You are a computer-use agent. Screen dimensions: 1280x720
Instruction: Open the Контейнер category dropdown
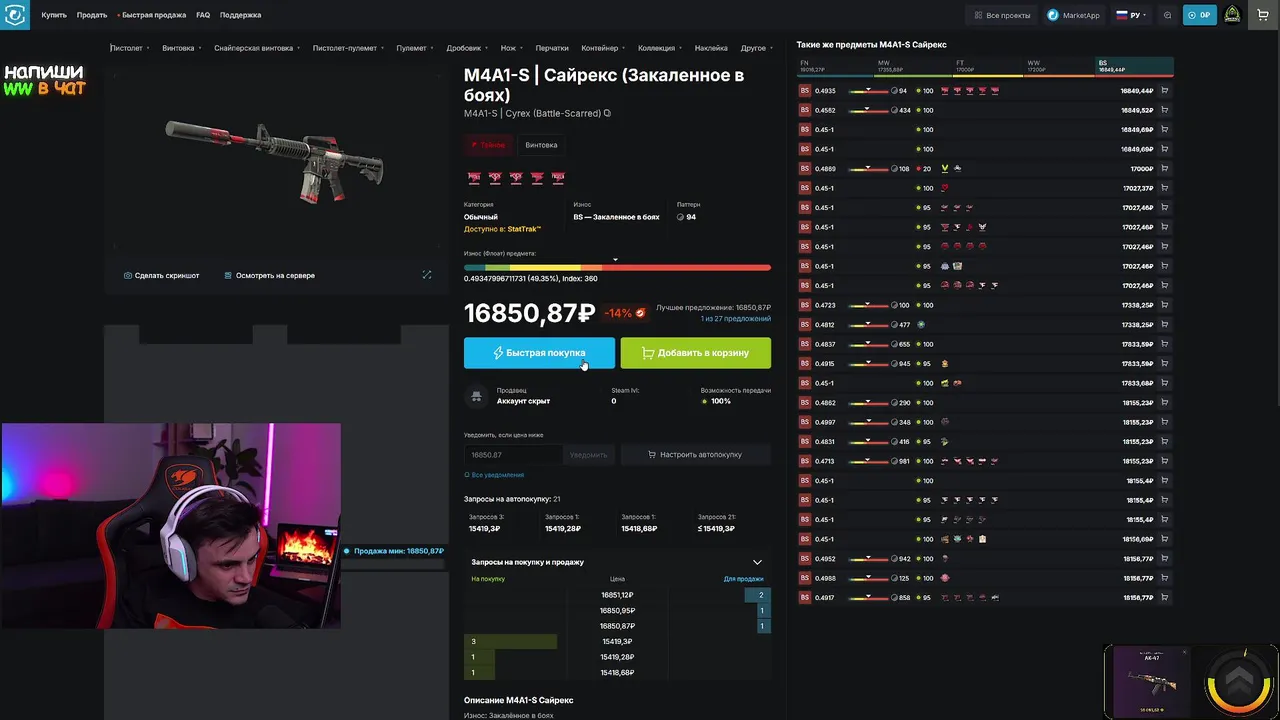603,48
